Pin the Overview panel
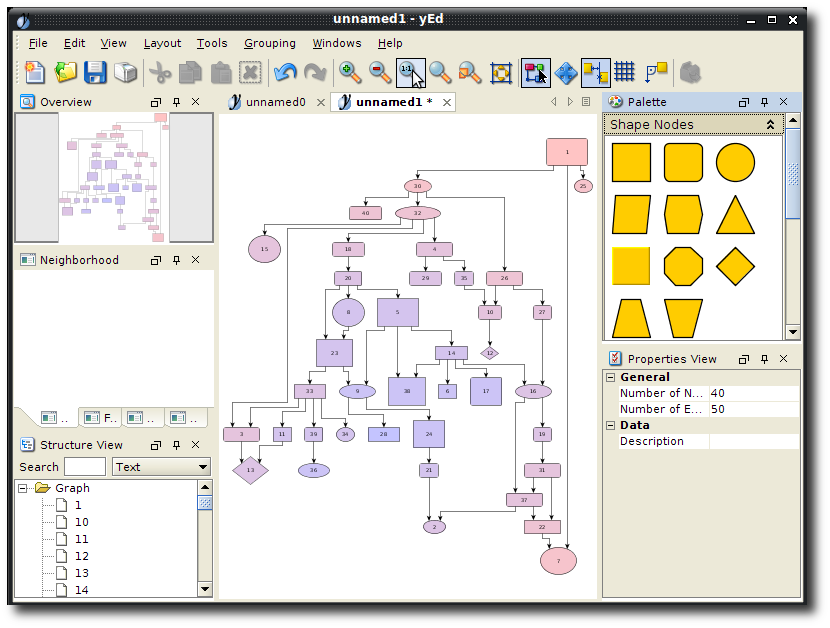 coord(176,101)
